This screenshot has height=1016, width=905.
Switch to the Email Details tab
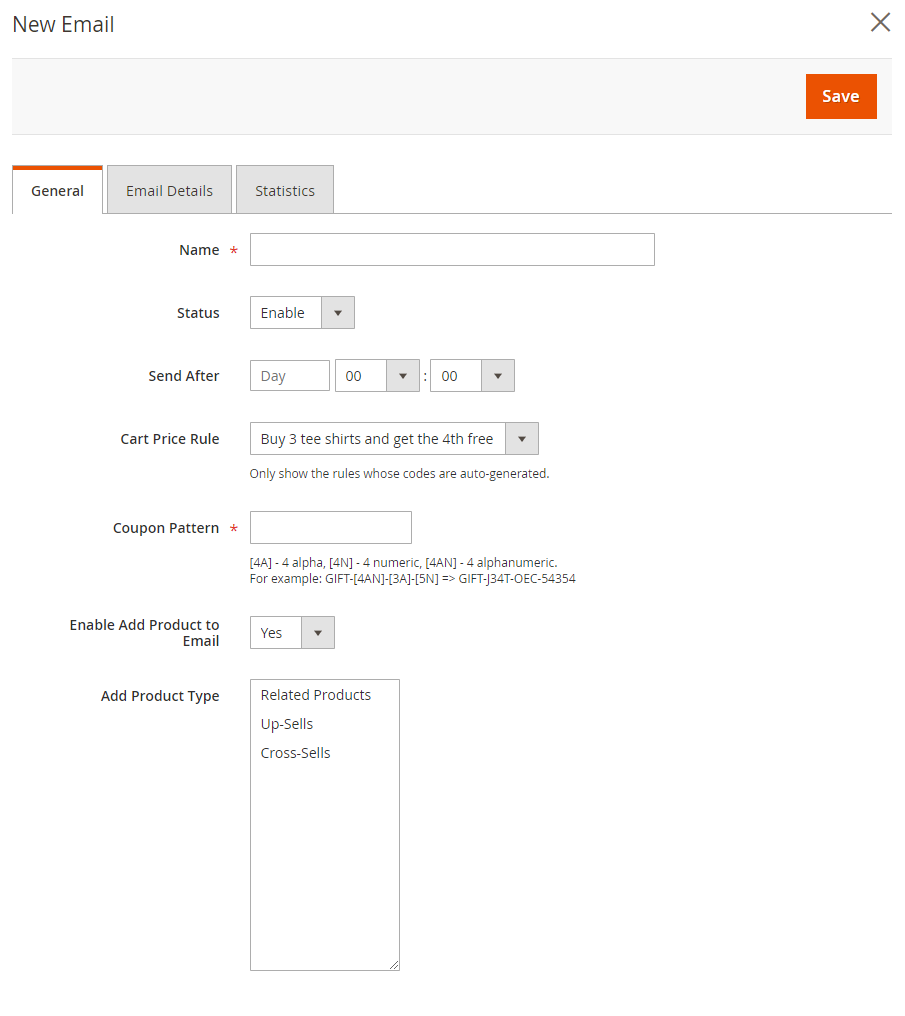pos(169,191)
